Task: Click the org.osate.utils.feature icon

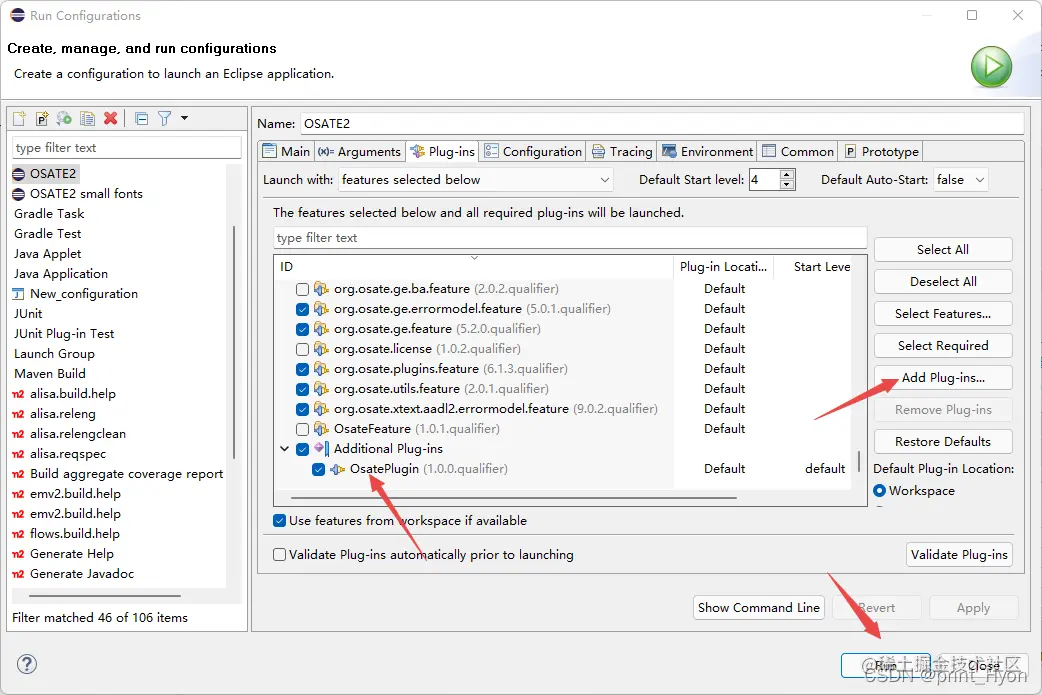Action: (322, 389)
